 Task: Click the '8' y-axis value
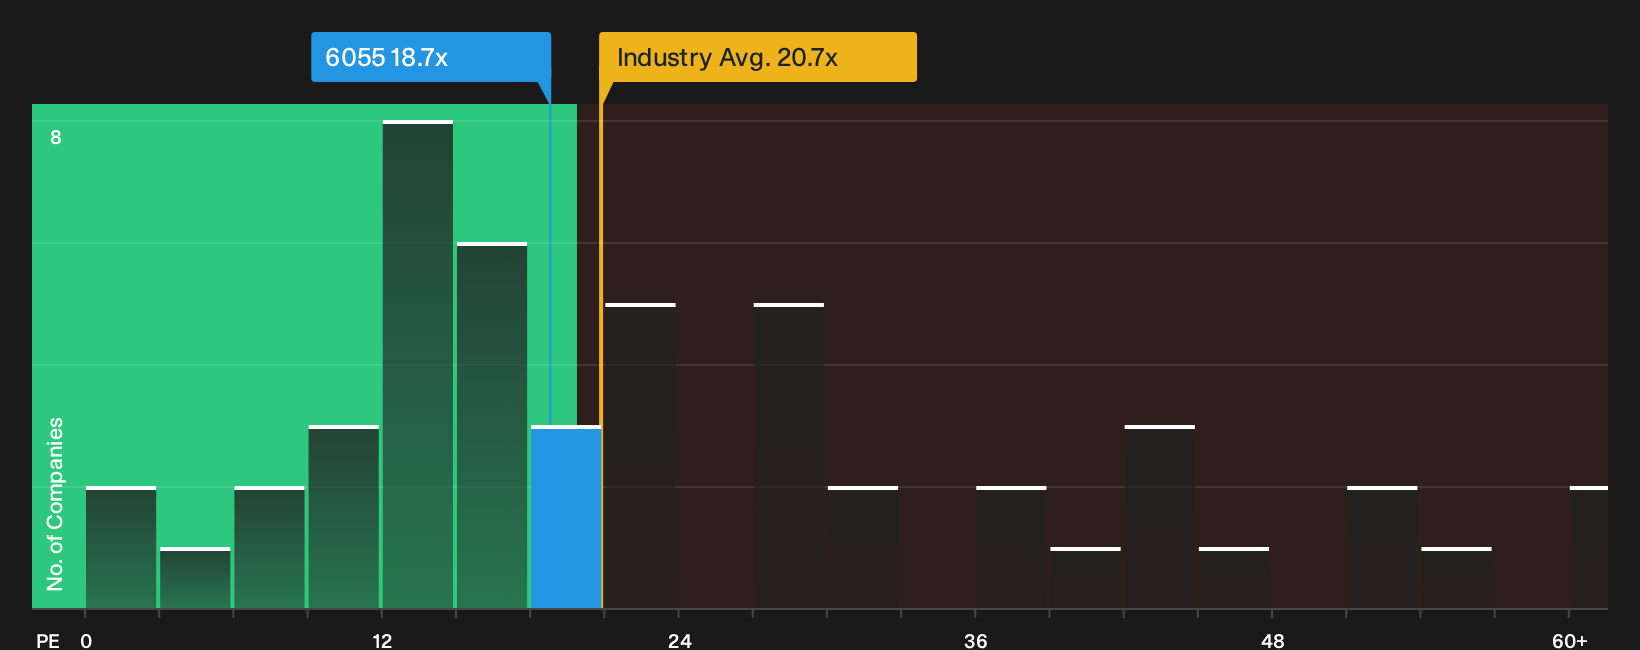[x=56, y=137]
